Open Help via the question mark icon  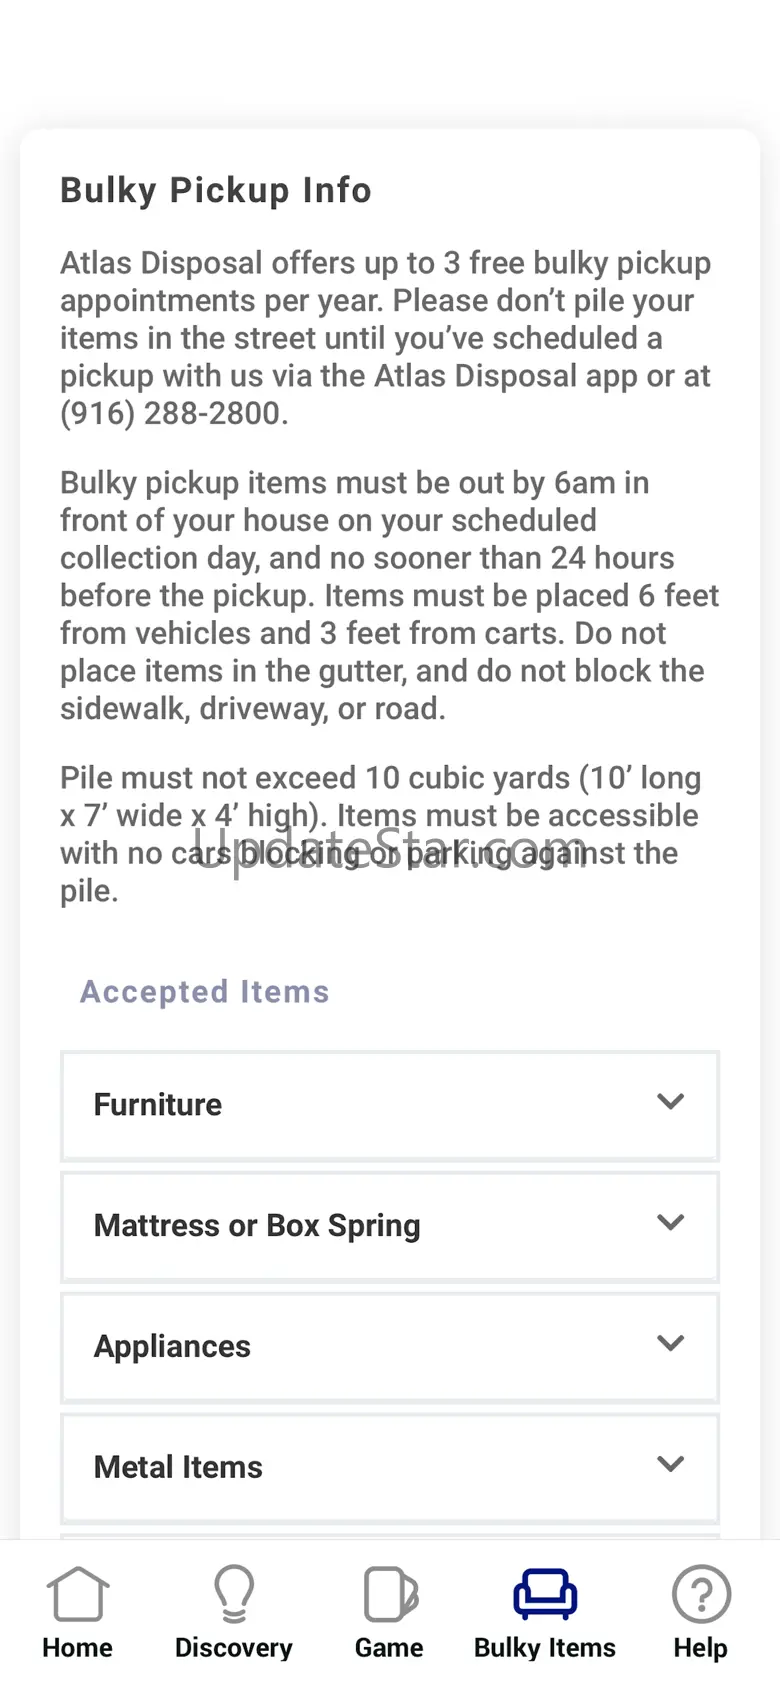point(701,1593)
